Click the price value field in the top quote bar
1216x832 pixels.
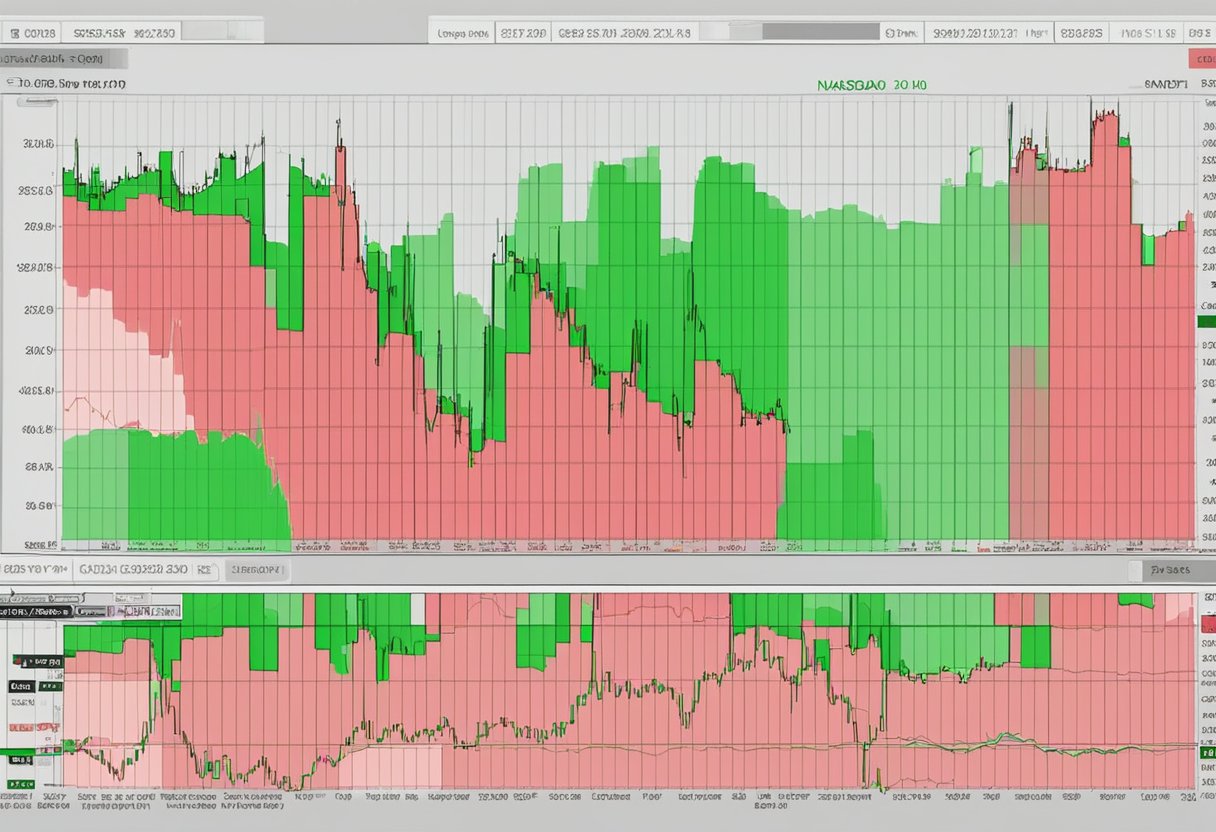[95, 30]
